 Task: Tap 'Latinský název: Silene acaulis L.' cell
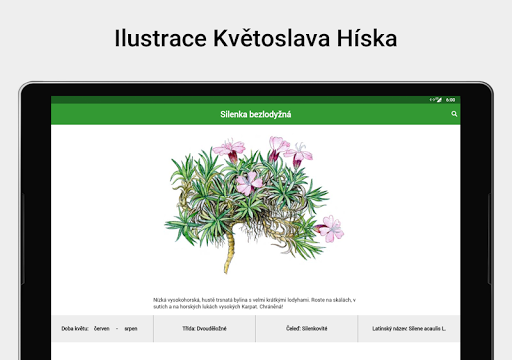409,329
